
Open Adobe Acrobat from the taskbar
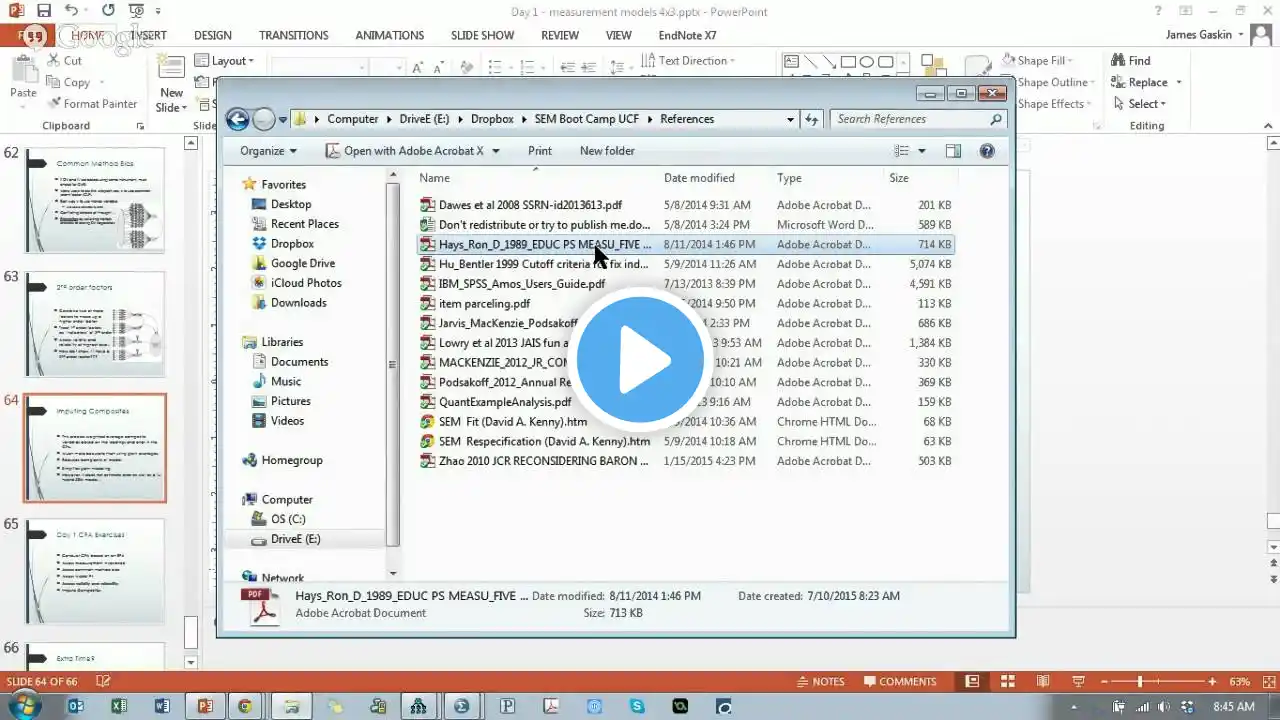click(x=550, y=706)
